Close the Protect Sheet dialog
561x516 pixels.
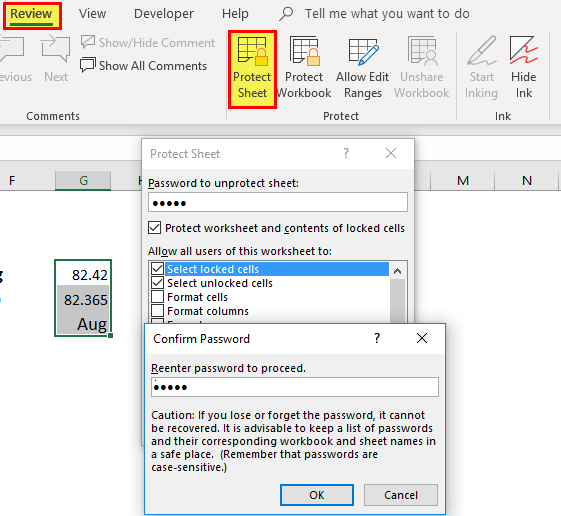391,154
